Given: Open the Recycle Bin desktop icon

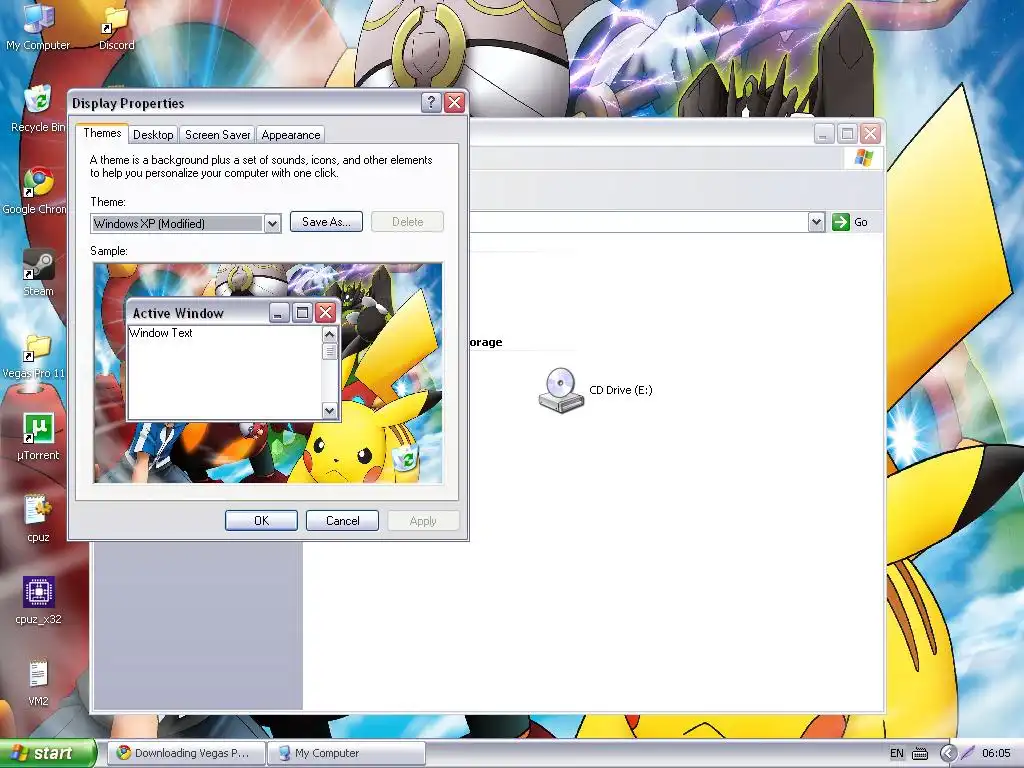Looking at the screenshot, I should pyautogui.click(x=38, y=108).
